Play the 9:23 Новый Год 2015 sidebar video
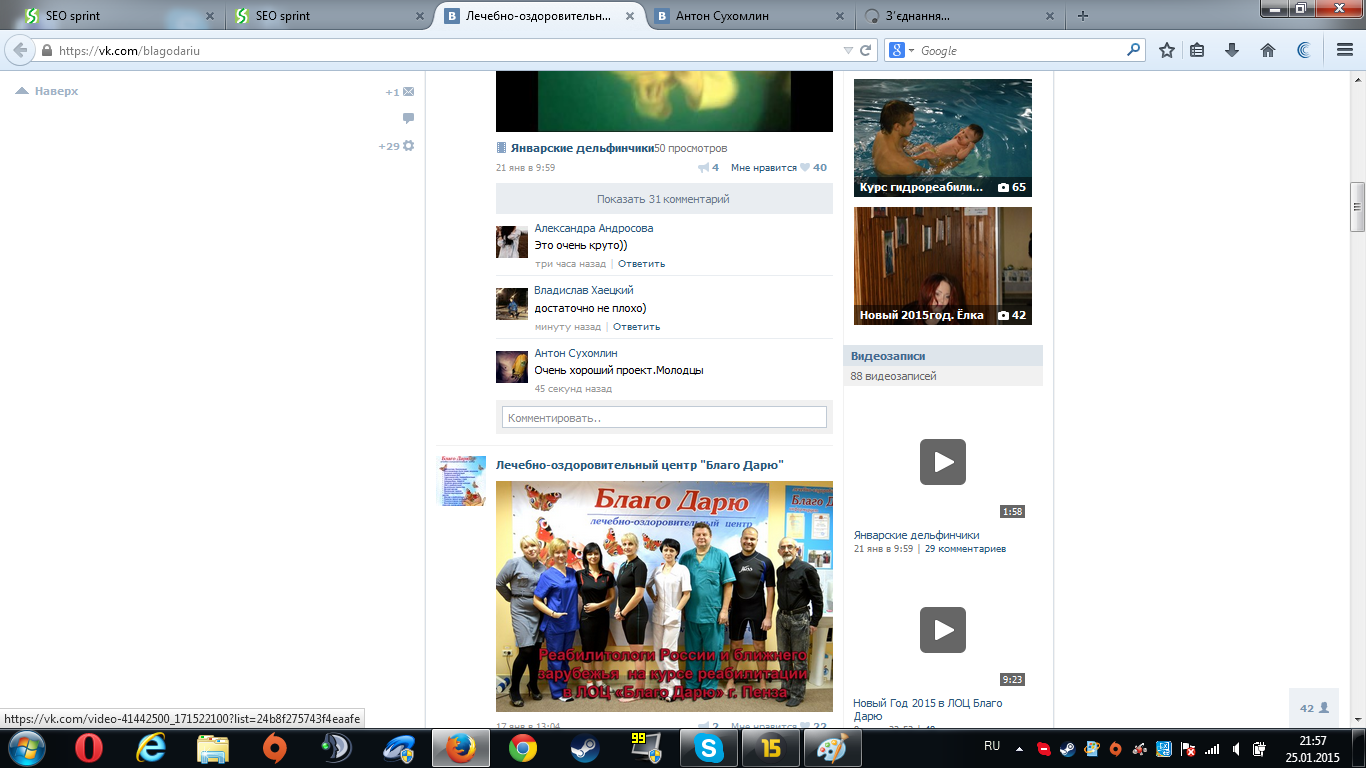This screenshot has height=768, width=1366. (x=943, y=630)
